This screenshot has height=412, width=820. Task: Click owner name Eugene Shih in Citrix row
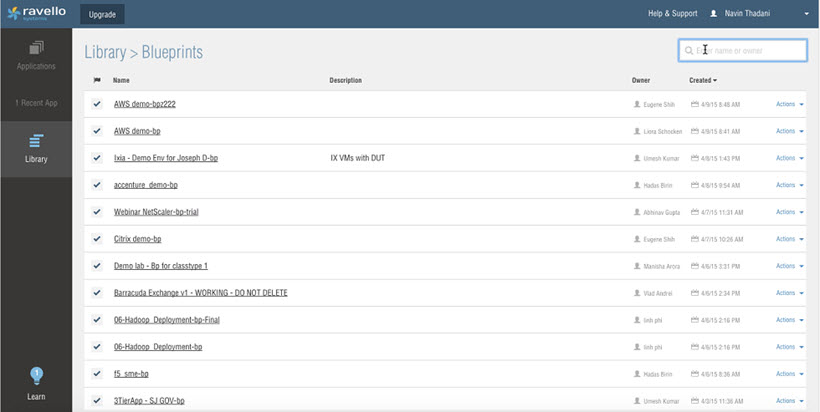tap(659, 239)
